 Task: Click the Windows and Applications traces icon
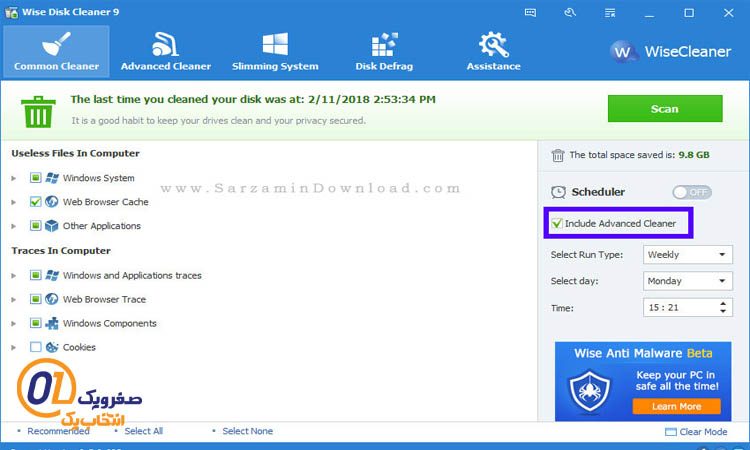pos(52,275)
